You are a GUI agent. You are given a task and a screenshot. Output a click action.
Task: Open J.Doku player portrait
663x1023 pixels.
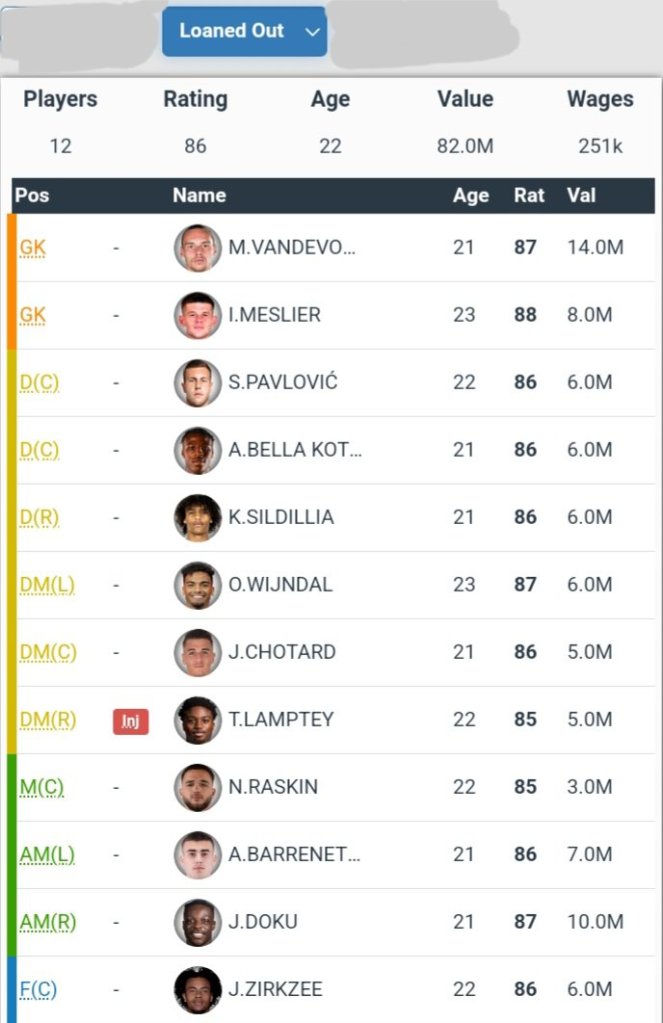[x=197, y=922]
